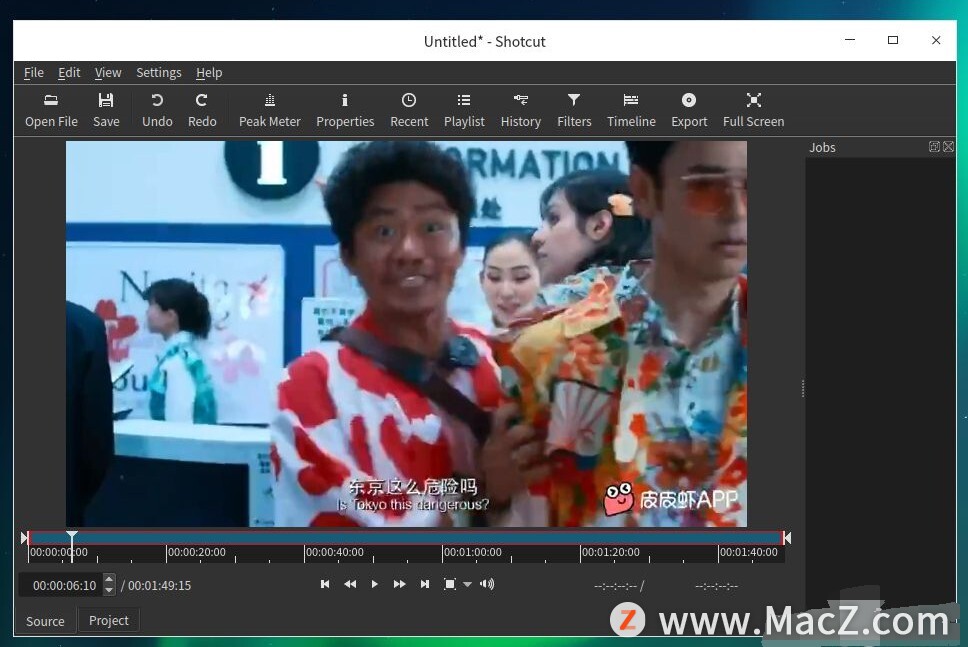Skip to the end of the clip
Viewport: 968px width, 647px height.
[x=425, y=584]
